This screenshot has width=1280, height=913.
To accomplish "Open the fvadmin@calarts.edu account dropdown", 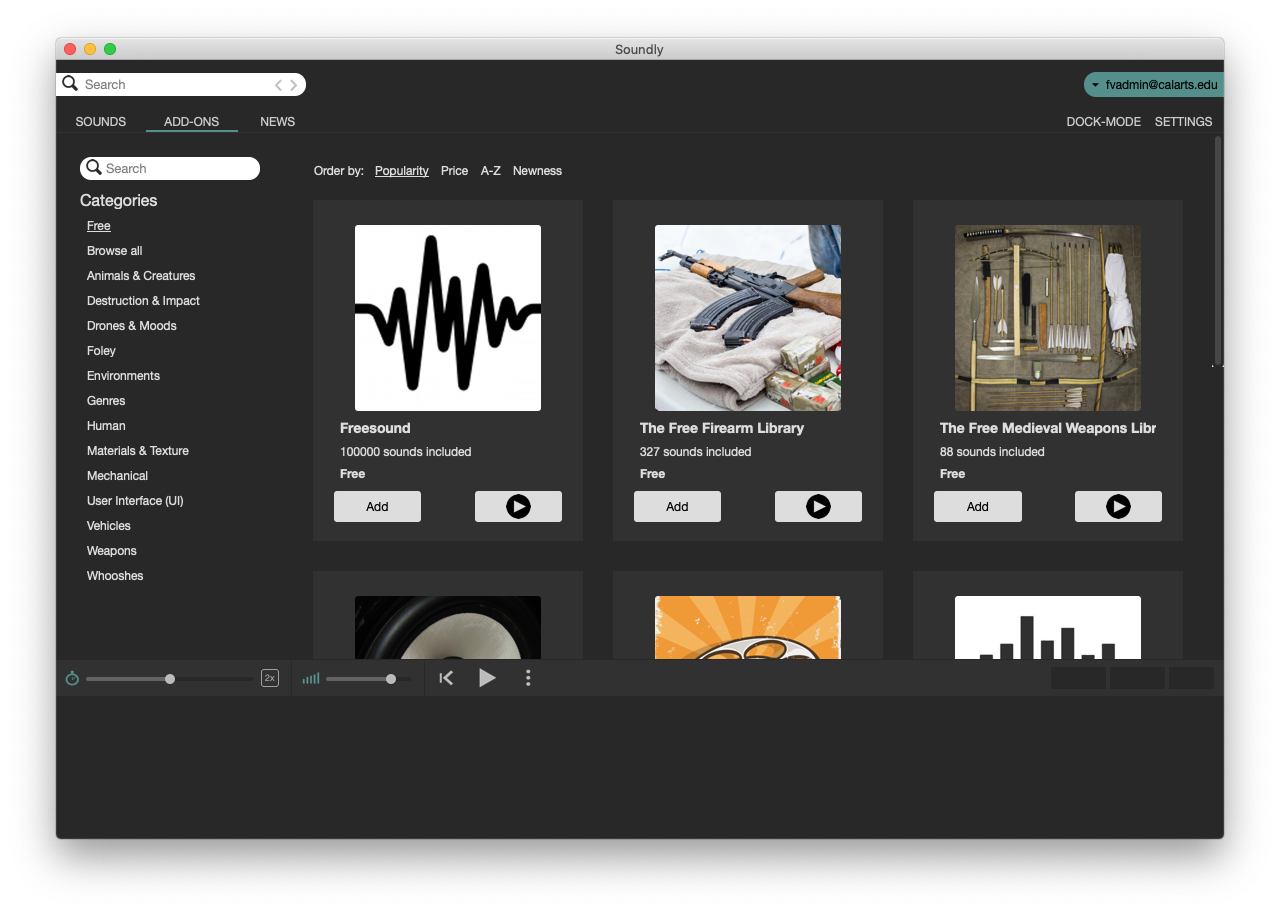I will click(x=1154, y=85).
